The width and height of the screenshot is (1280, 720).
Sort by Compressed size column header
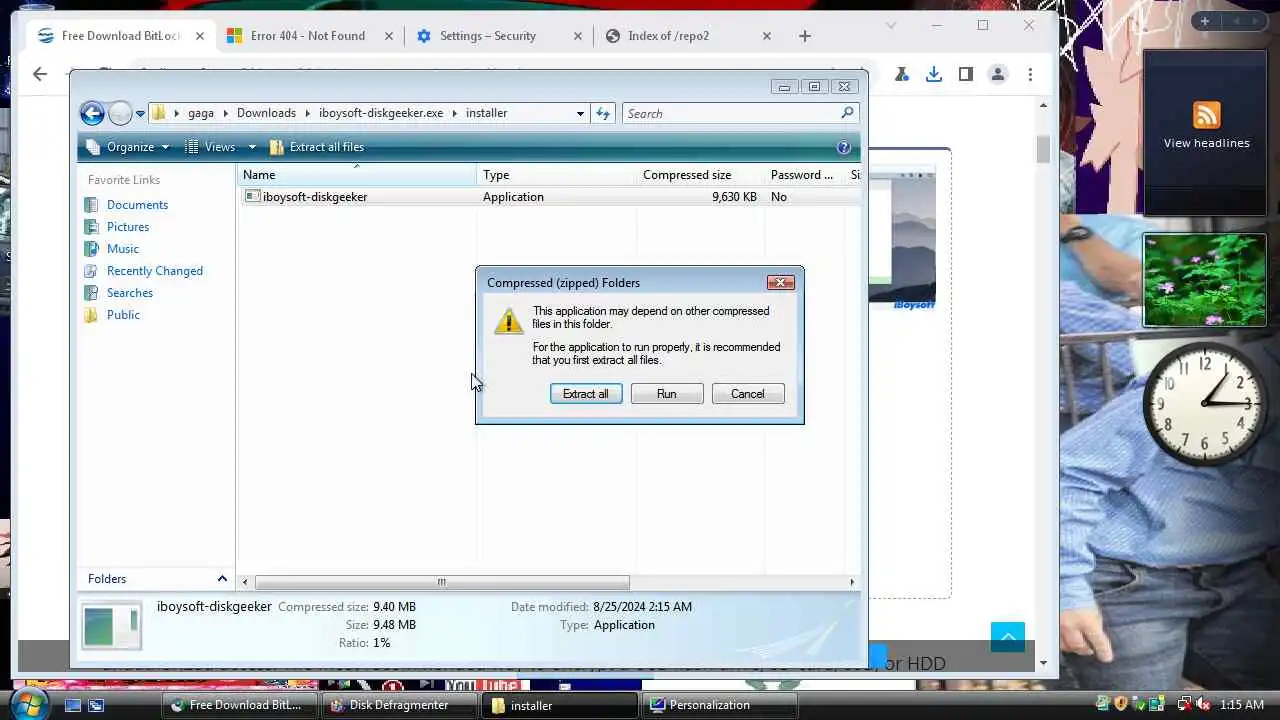click(x=701, y=175)
